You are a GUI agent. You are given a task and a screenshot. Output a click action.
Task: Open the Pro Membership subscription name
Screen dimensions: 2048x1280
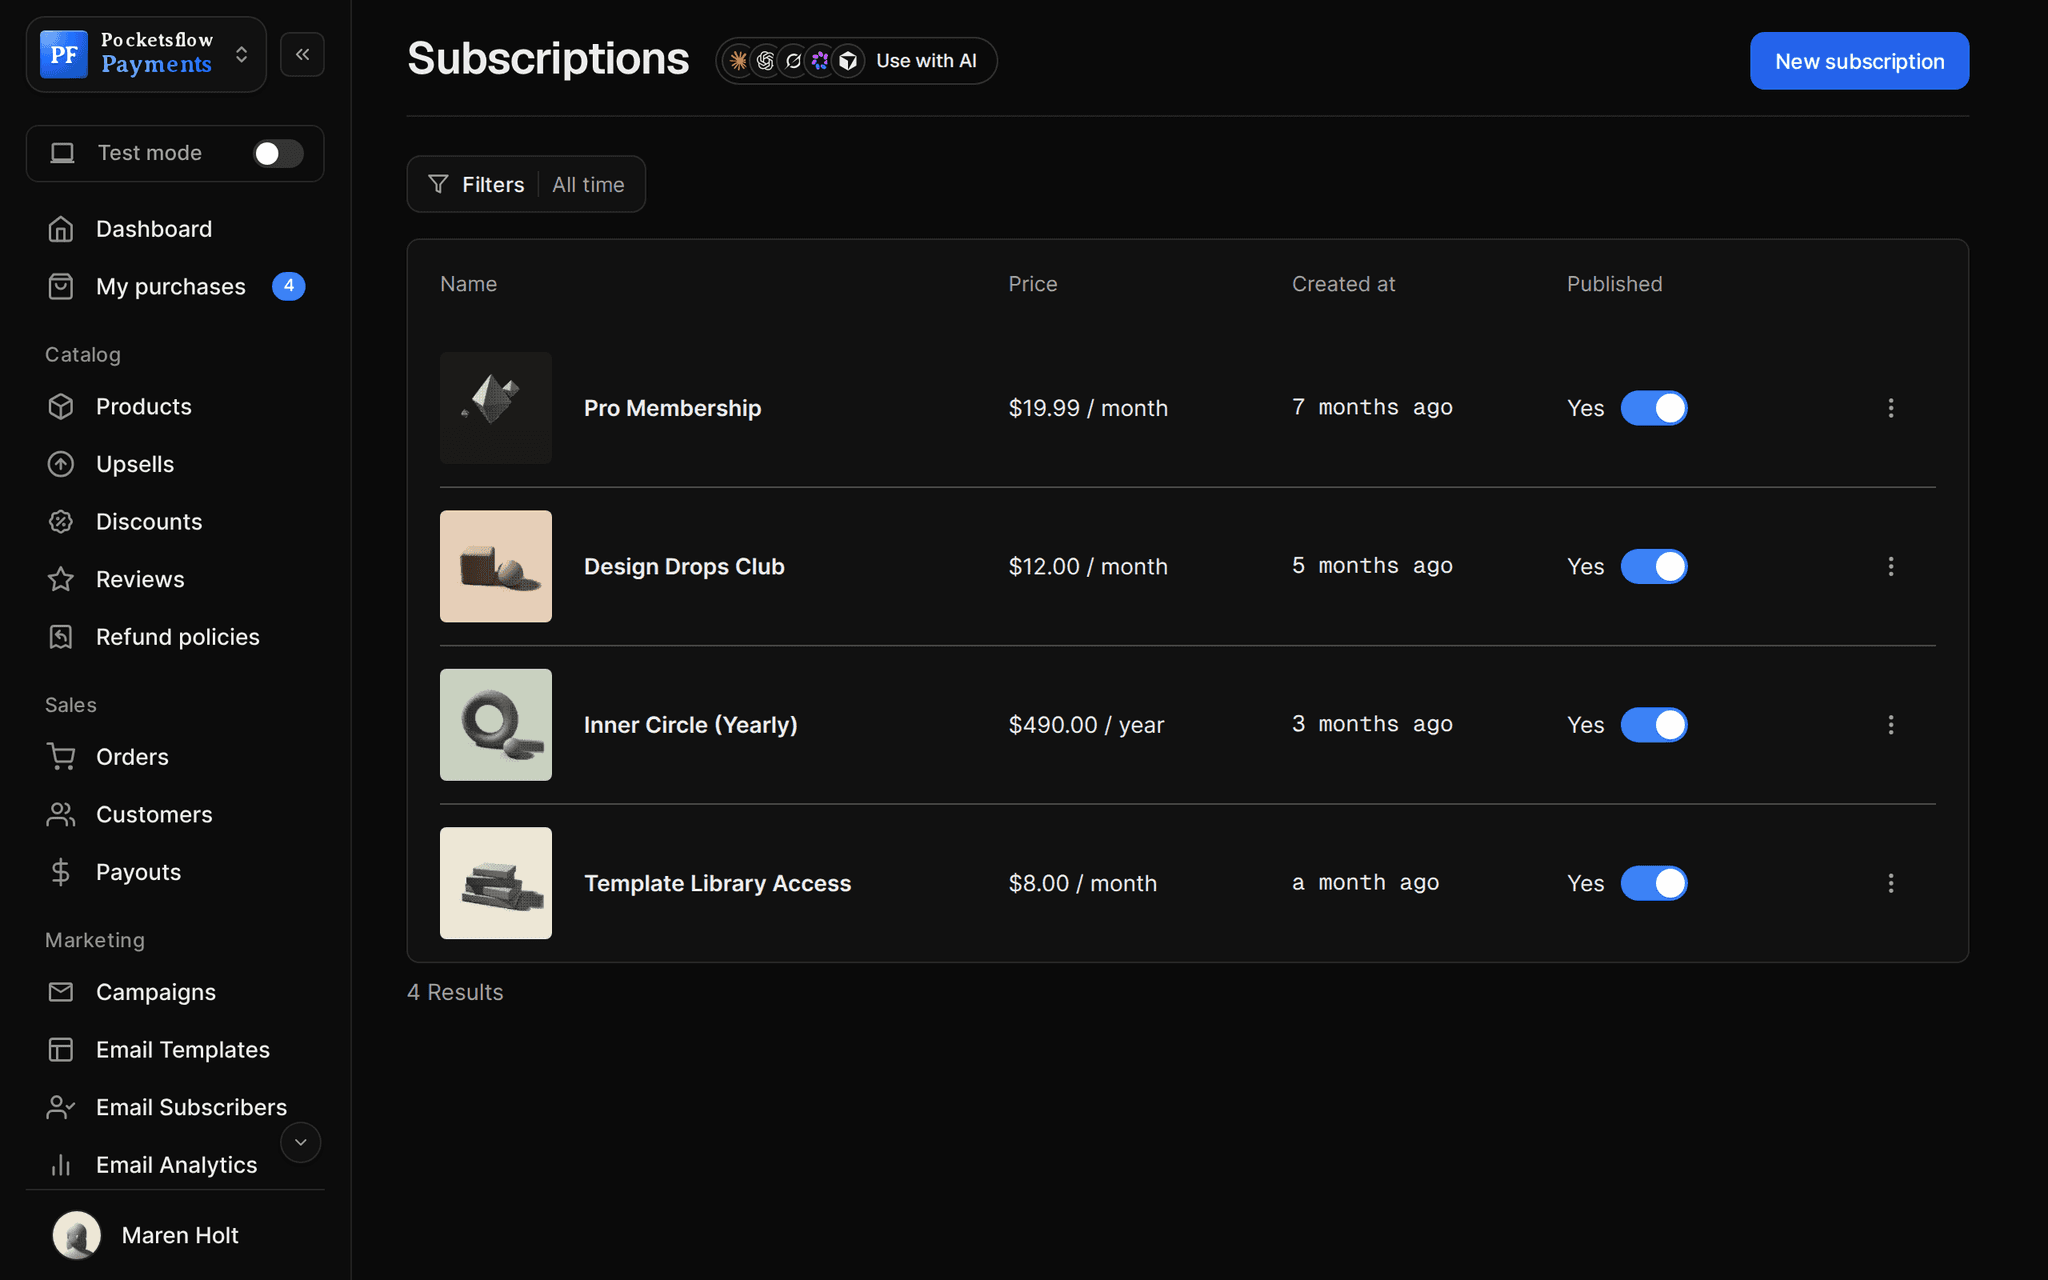pyautogui.click(x=672, y=408)
